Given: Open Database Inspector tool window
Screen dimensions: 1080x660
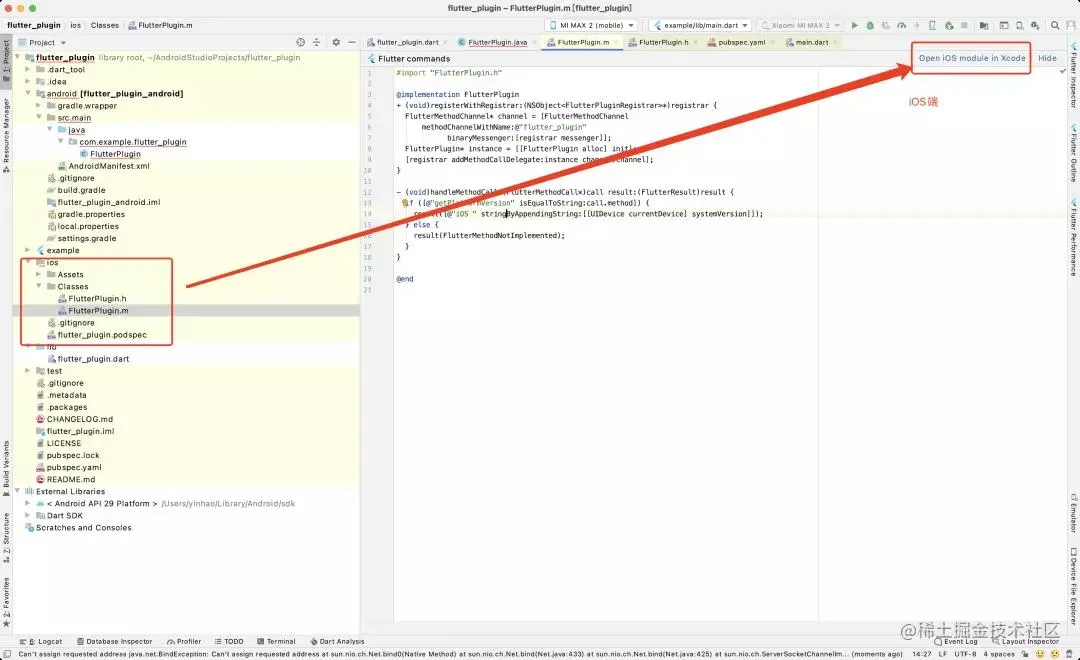Looking at the screenshot, I should (x=114, y=641).
